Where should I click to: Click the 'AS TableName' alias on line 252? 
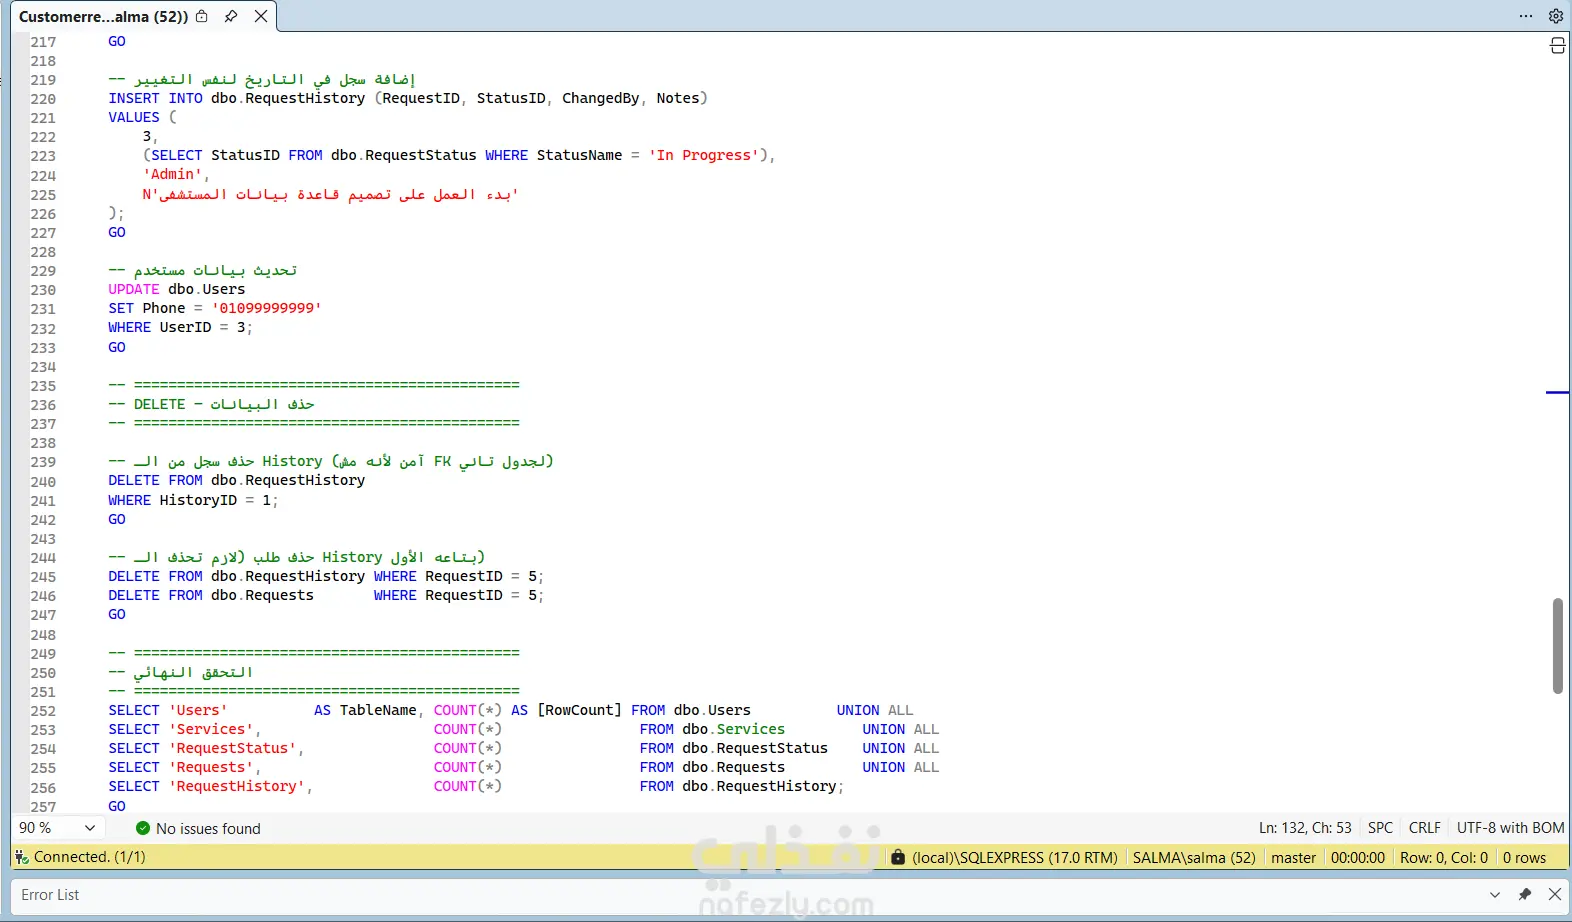(x=365, y=710)
